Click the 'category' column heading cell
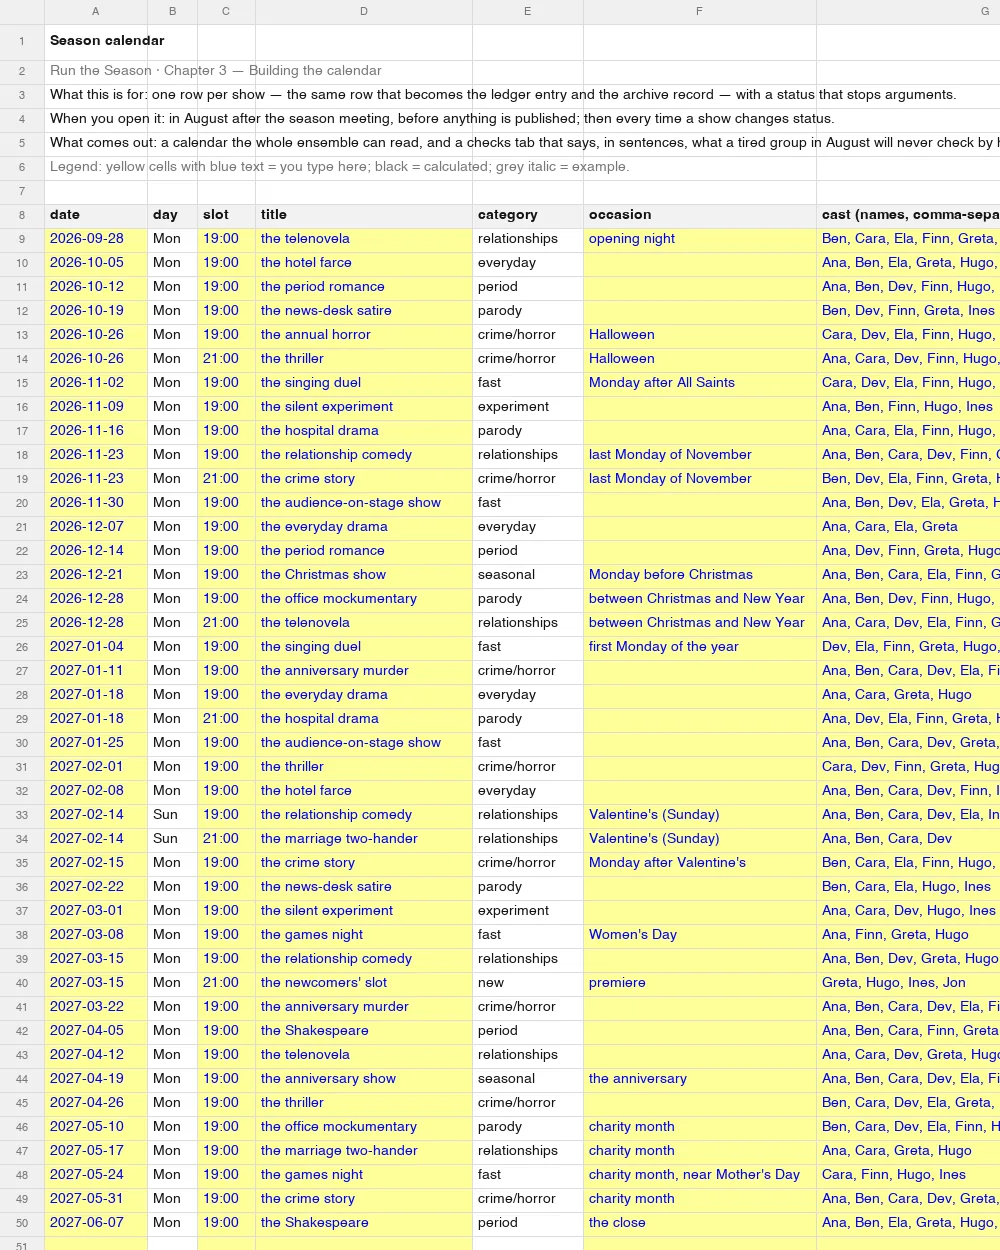 pyautogui.click(x=528, y=215)
